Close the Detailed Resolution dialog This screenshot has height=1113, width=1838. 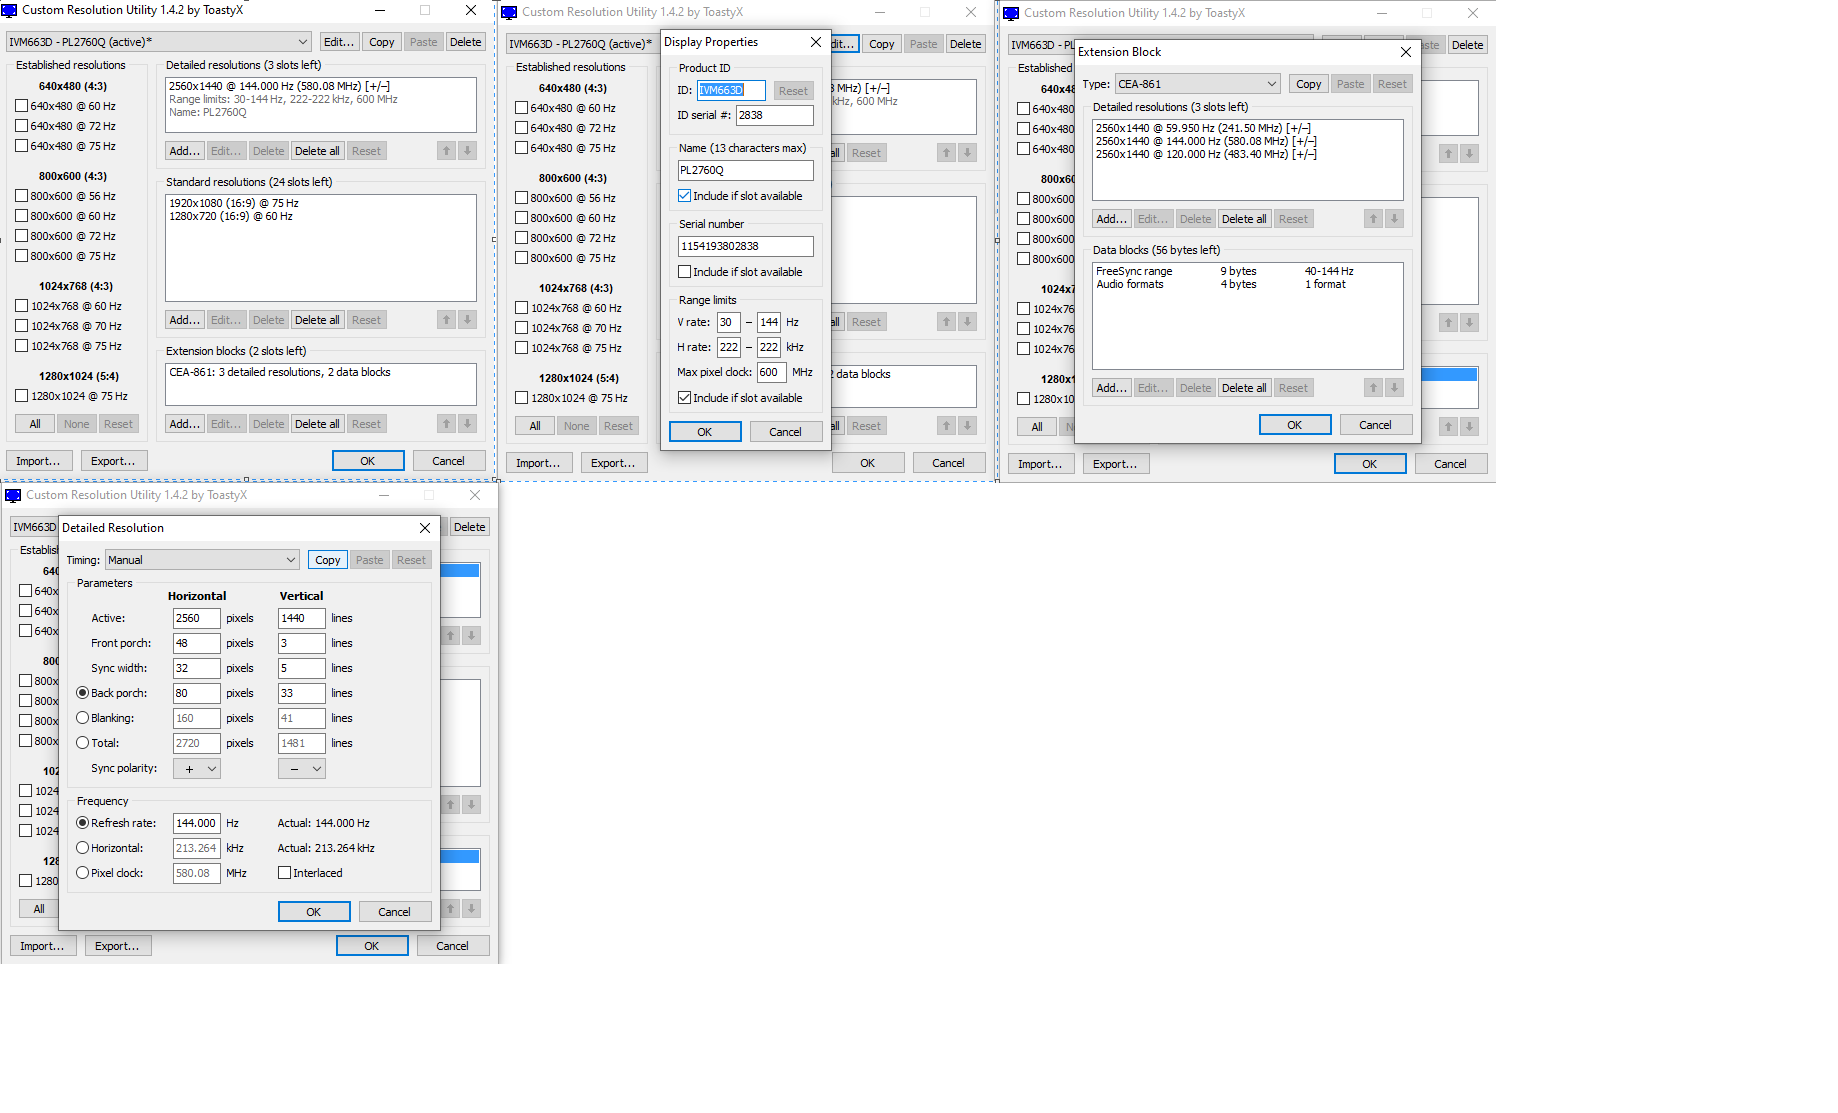tap(425, 528)
